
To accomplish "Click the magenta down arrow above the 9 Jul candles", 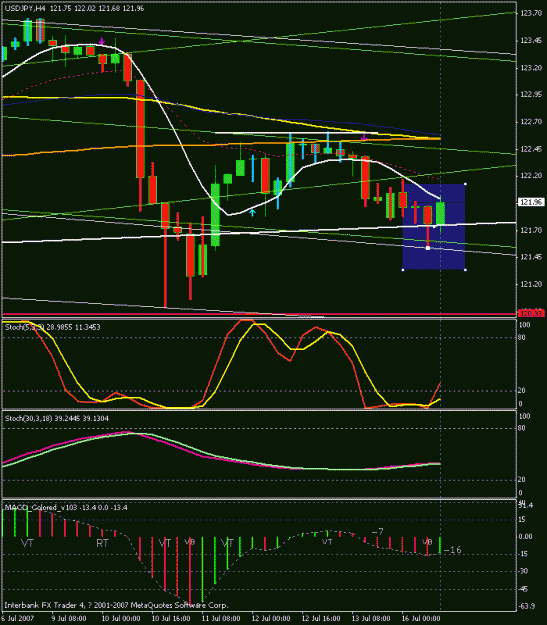I will tap(102, 41).
